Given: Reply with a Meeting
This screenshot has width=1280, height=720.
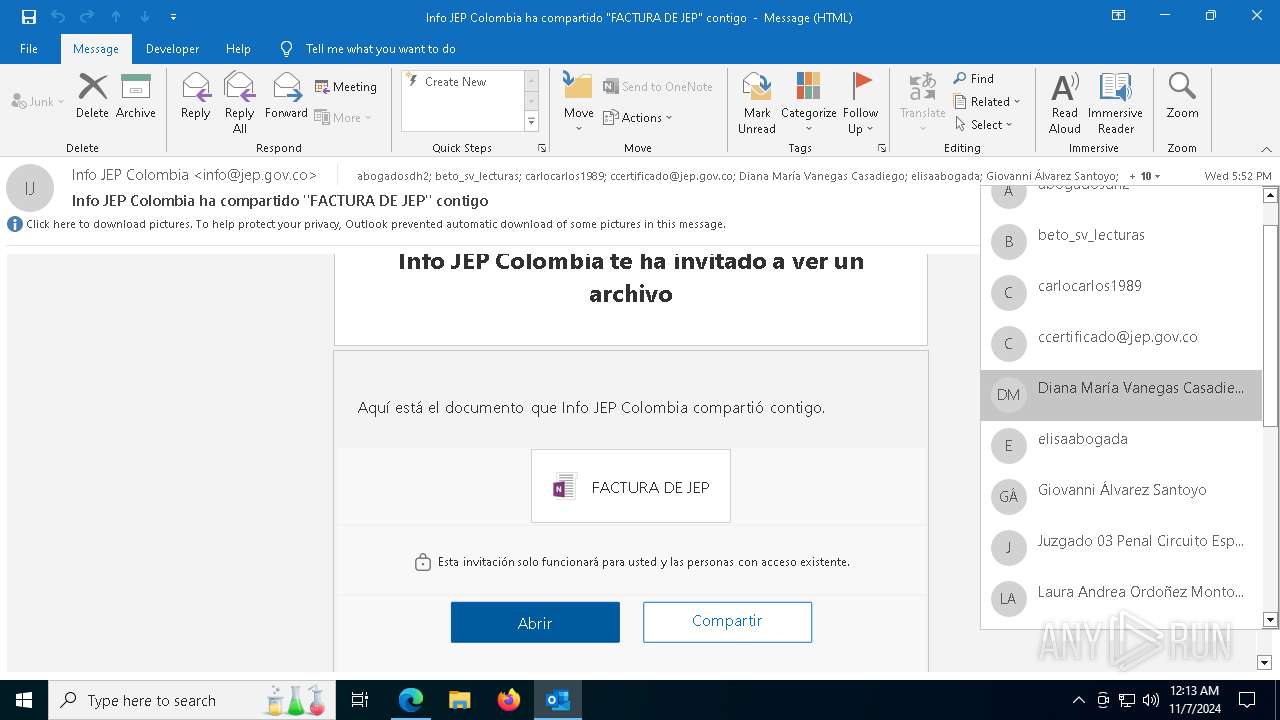Looking at the screenshot, I should point(346,87).
